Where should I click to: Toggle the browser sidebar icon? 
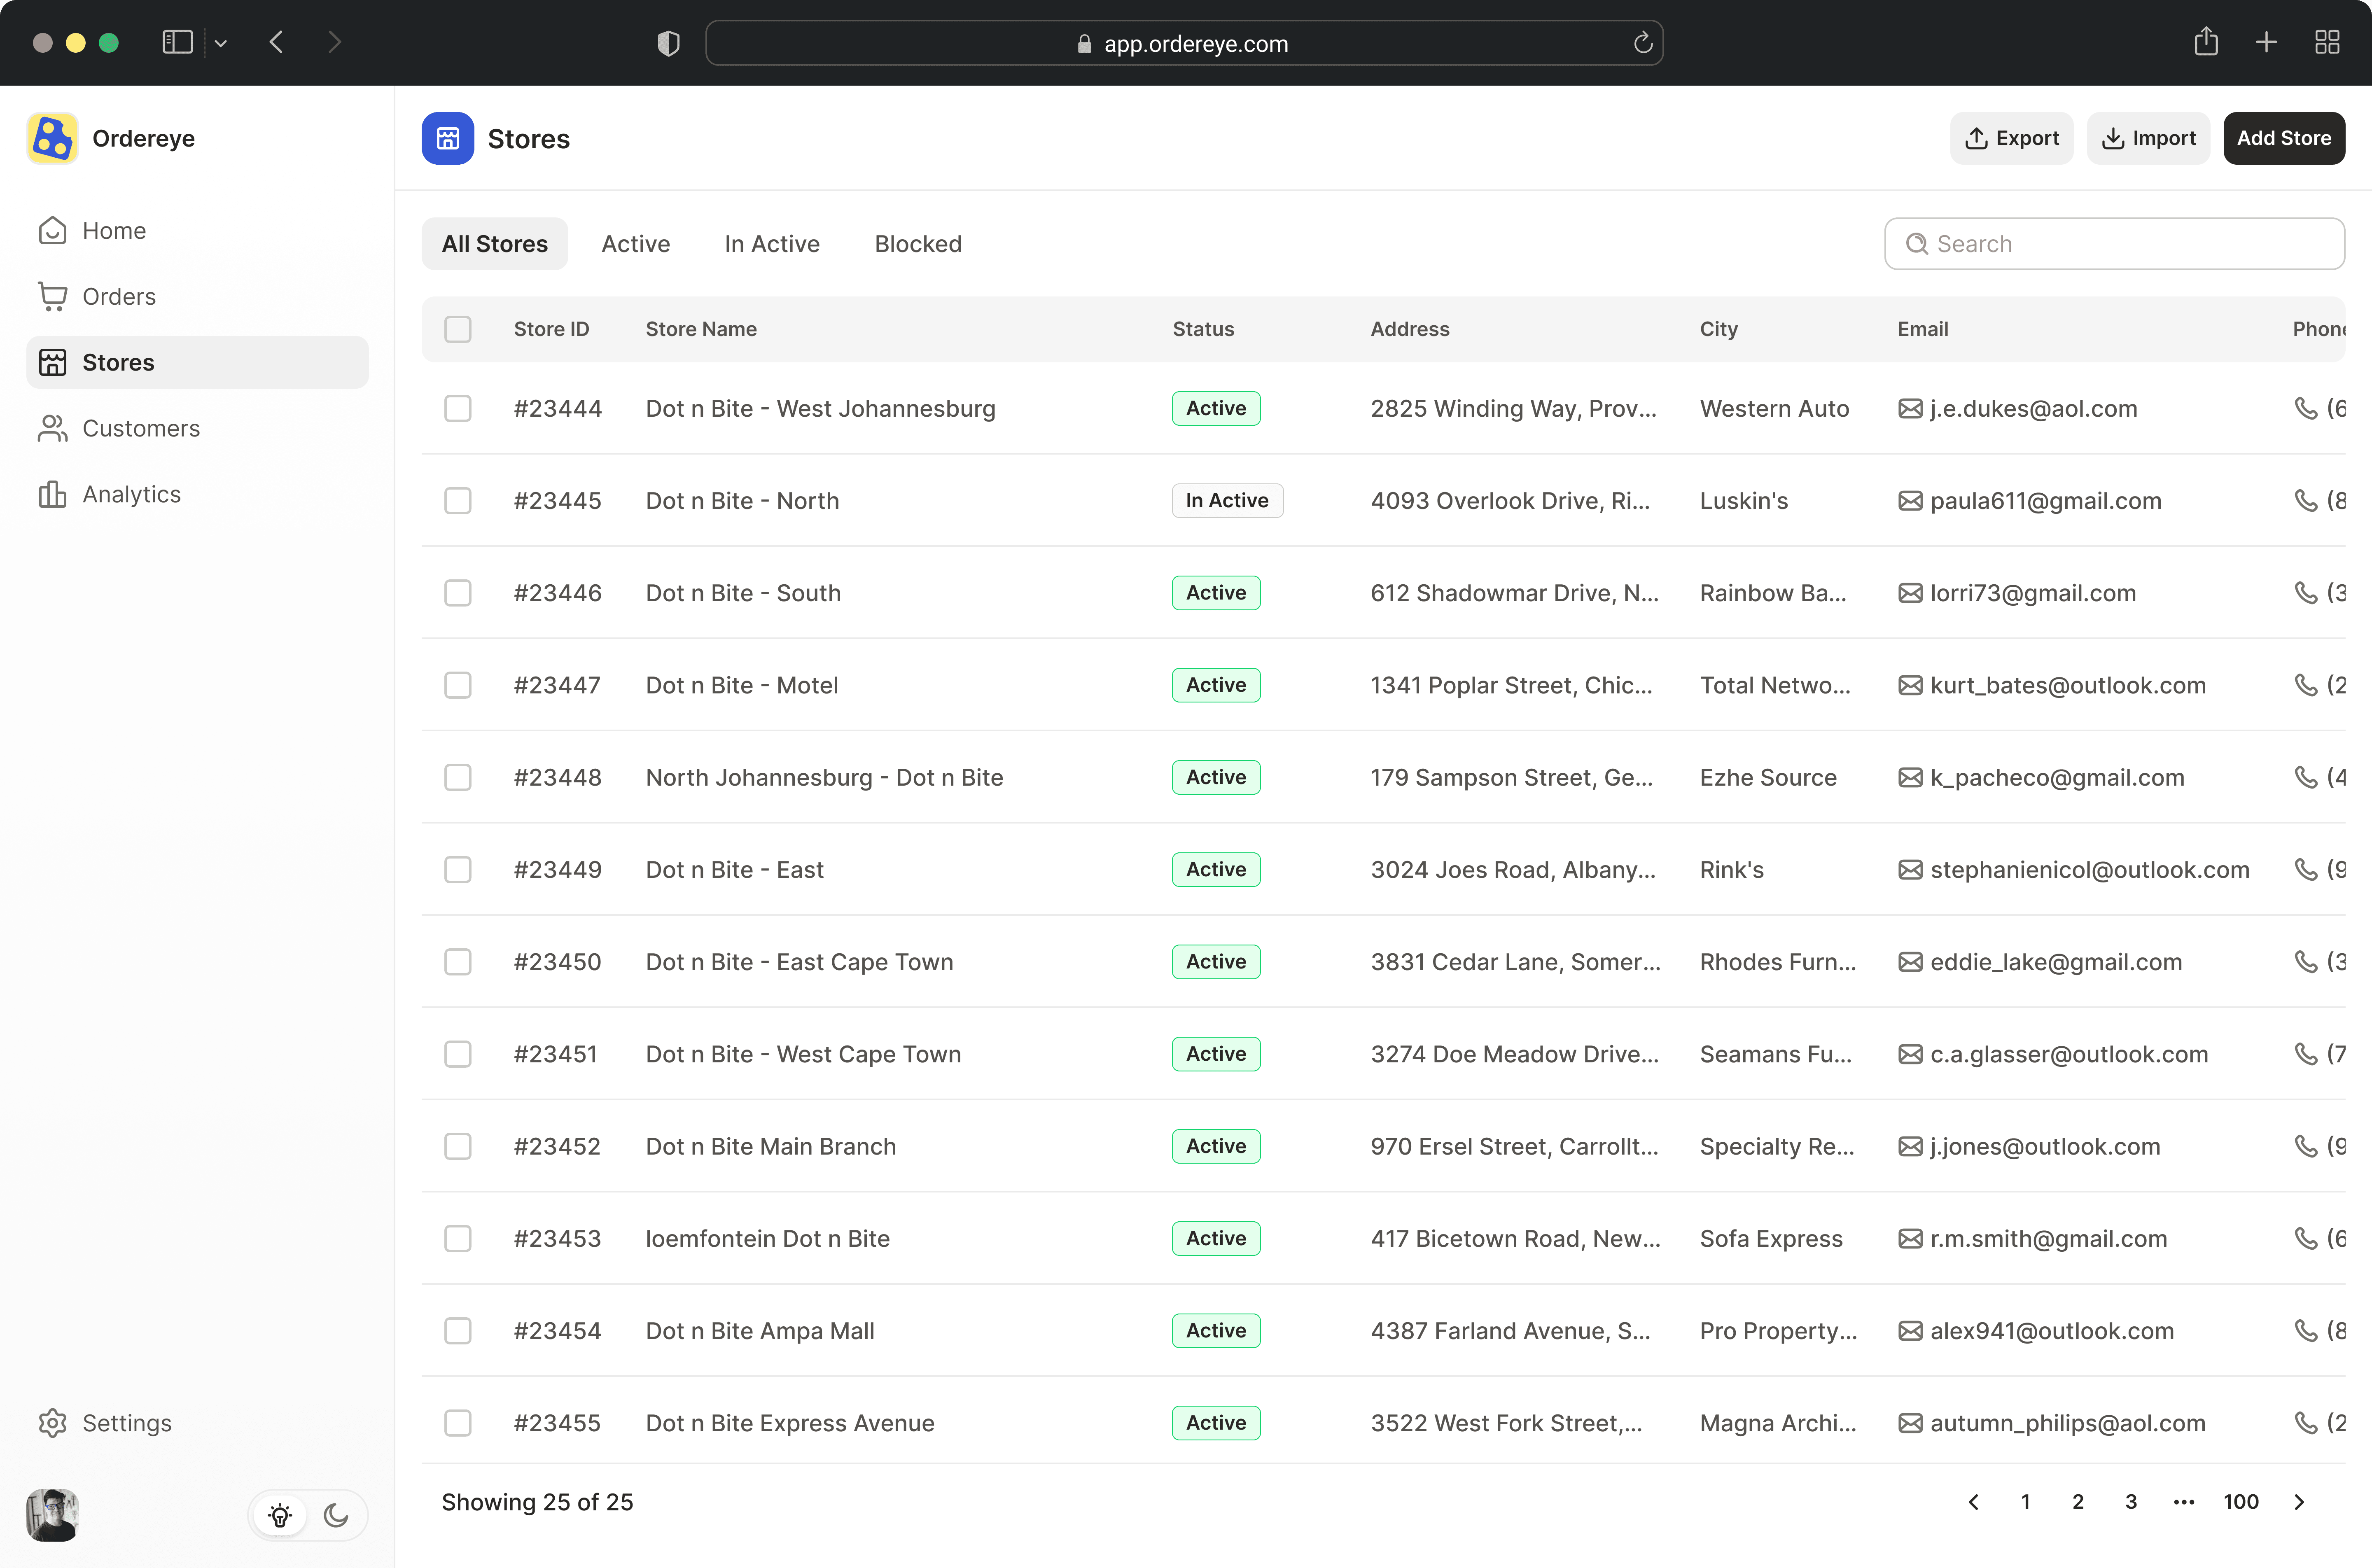coord(177,42)
